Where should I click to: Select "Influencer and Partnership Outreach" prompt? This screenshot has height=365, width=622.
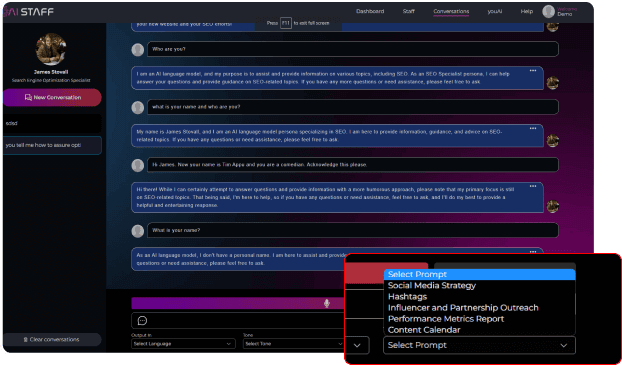pyautogui.click(x=479, y=308)
